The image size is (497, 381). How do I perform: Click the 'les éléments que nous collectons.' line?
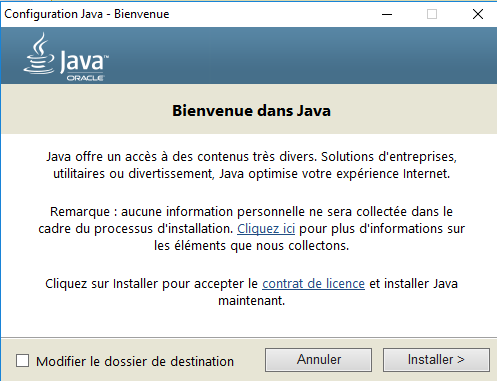click(251, 246)
